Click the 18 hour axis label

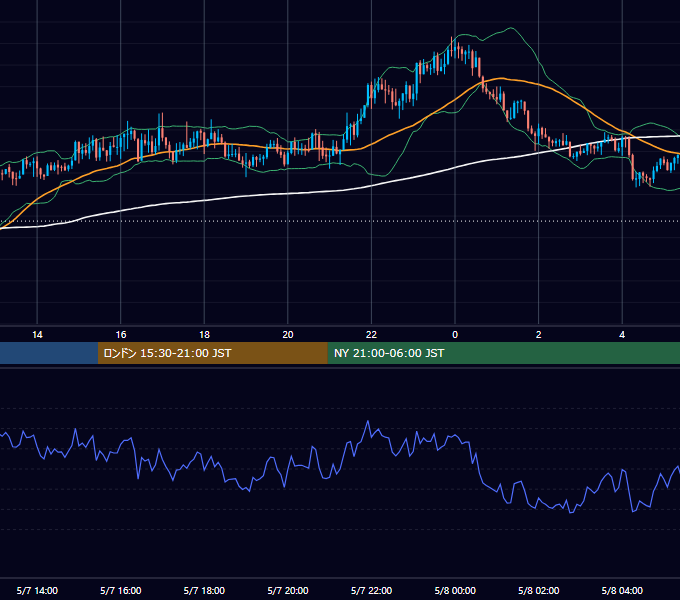[204, 335]
